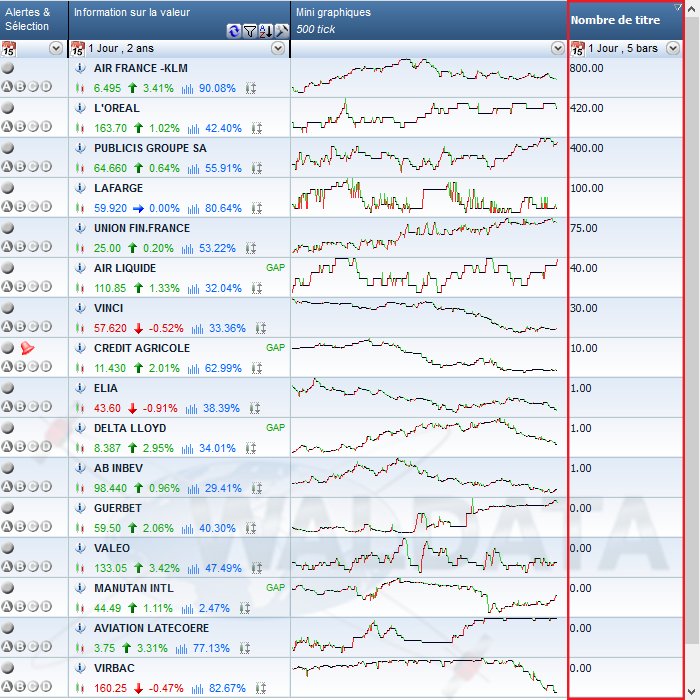The height and width of the screenshot is (700, 700).
Task: Click range candle icon after AB INBEV 29.41%
Action: 257,488
